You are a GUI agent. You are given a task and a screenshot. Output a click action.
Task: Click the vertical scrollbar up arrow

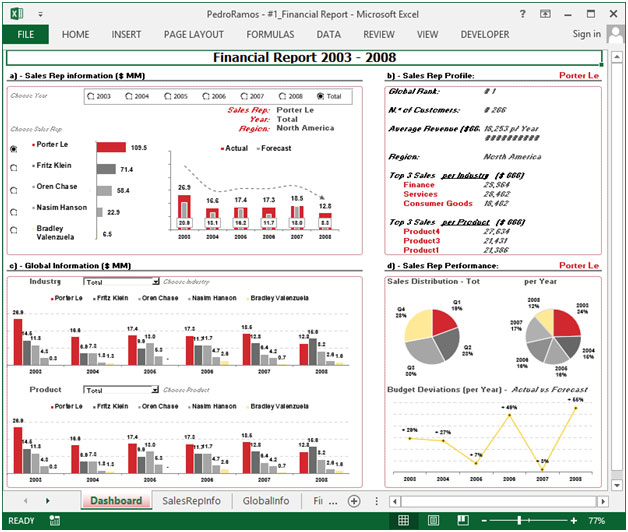pyautogui.click(x=617, y=57)
